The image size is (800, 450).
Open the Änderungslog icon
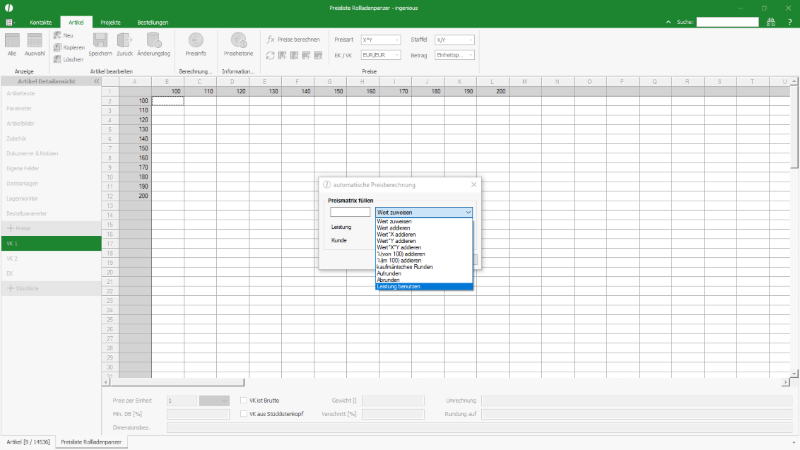point(154,40)
